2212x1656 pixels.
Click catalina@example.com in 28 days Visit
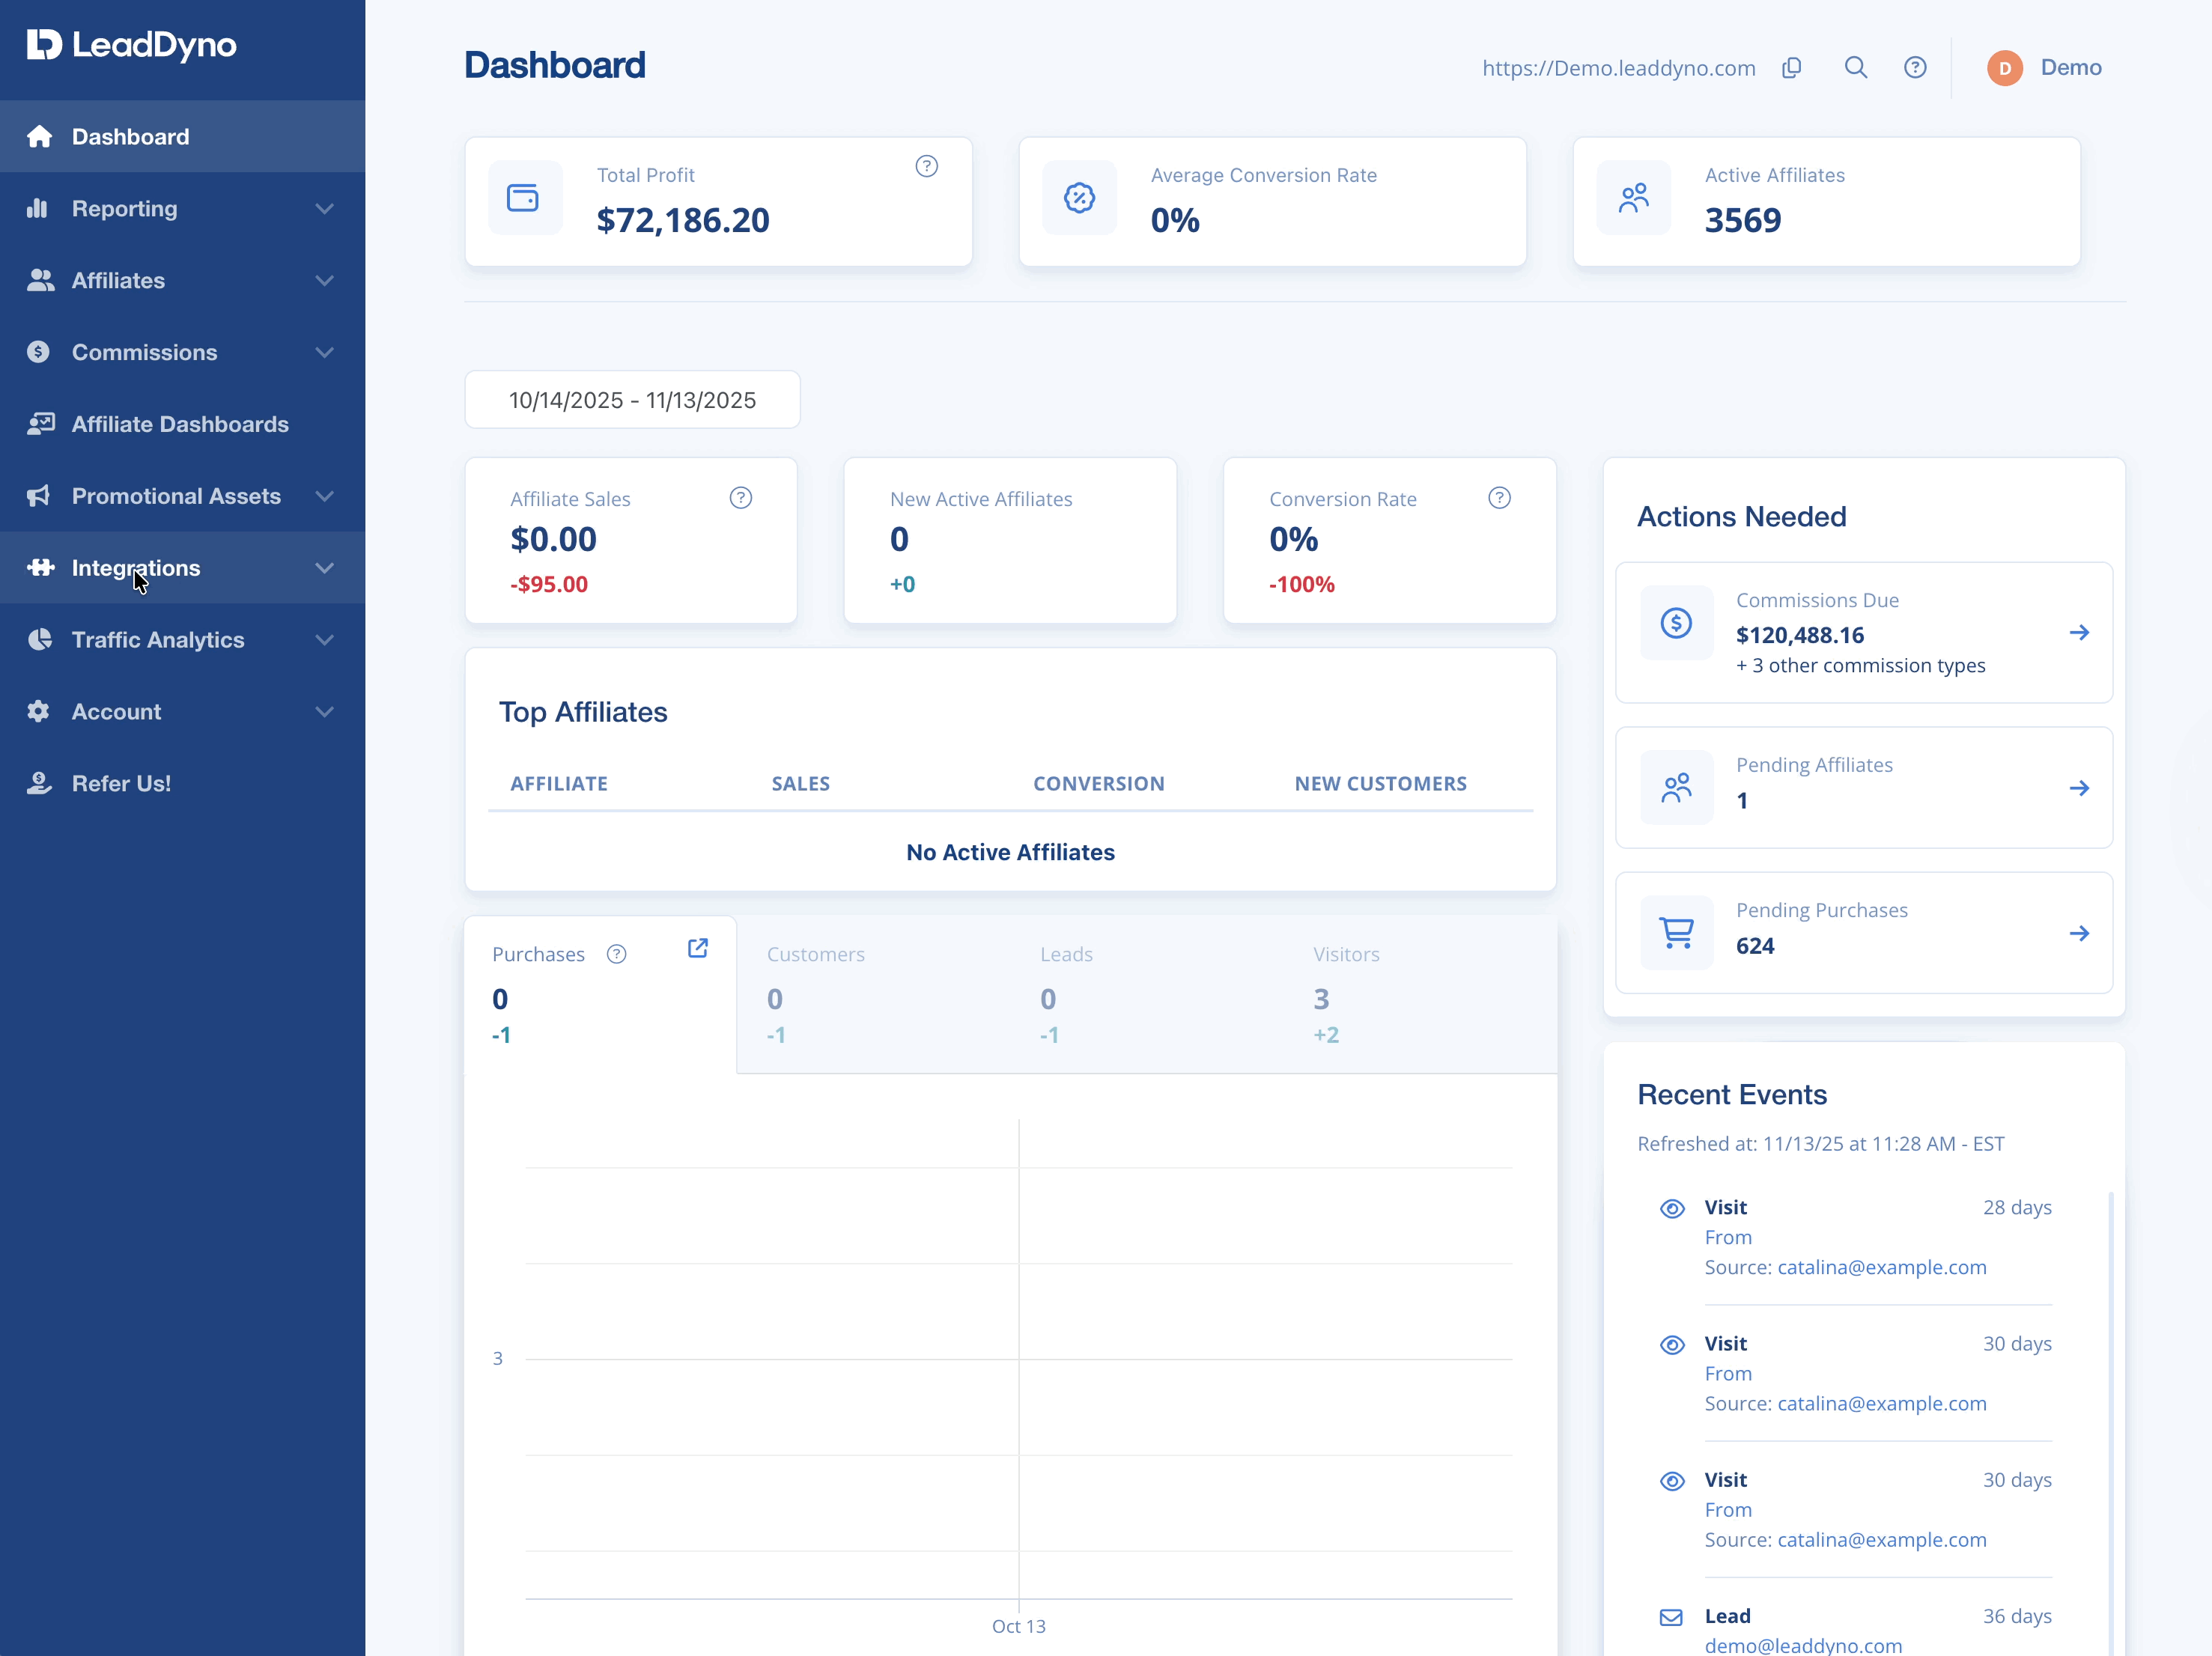(1881, 1267)
